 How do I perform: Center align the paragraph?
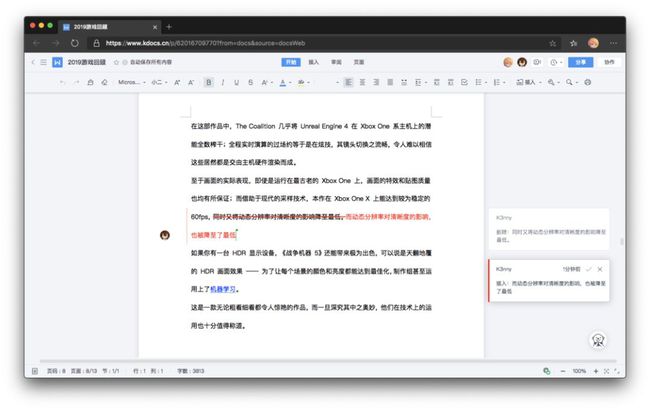pos(362,82)
